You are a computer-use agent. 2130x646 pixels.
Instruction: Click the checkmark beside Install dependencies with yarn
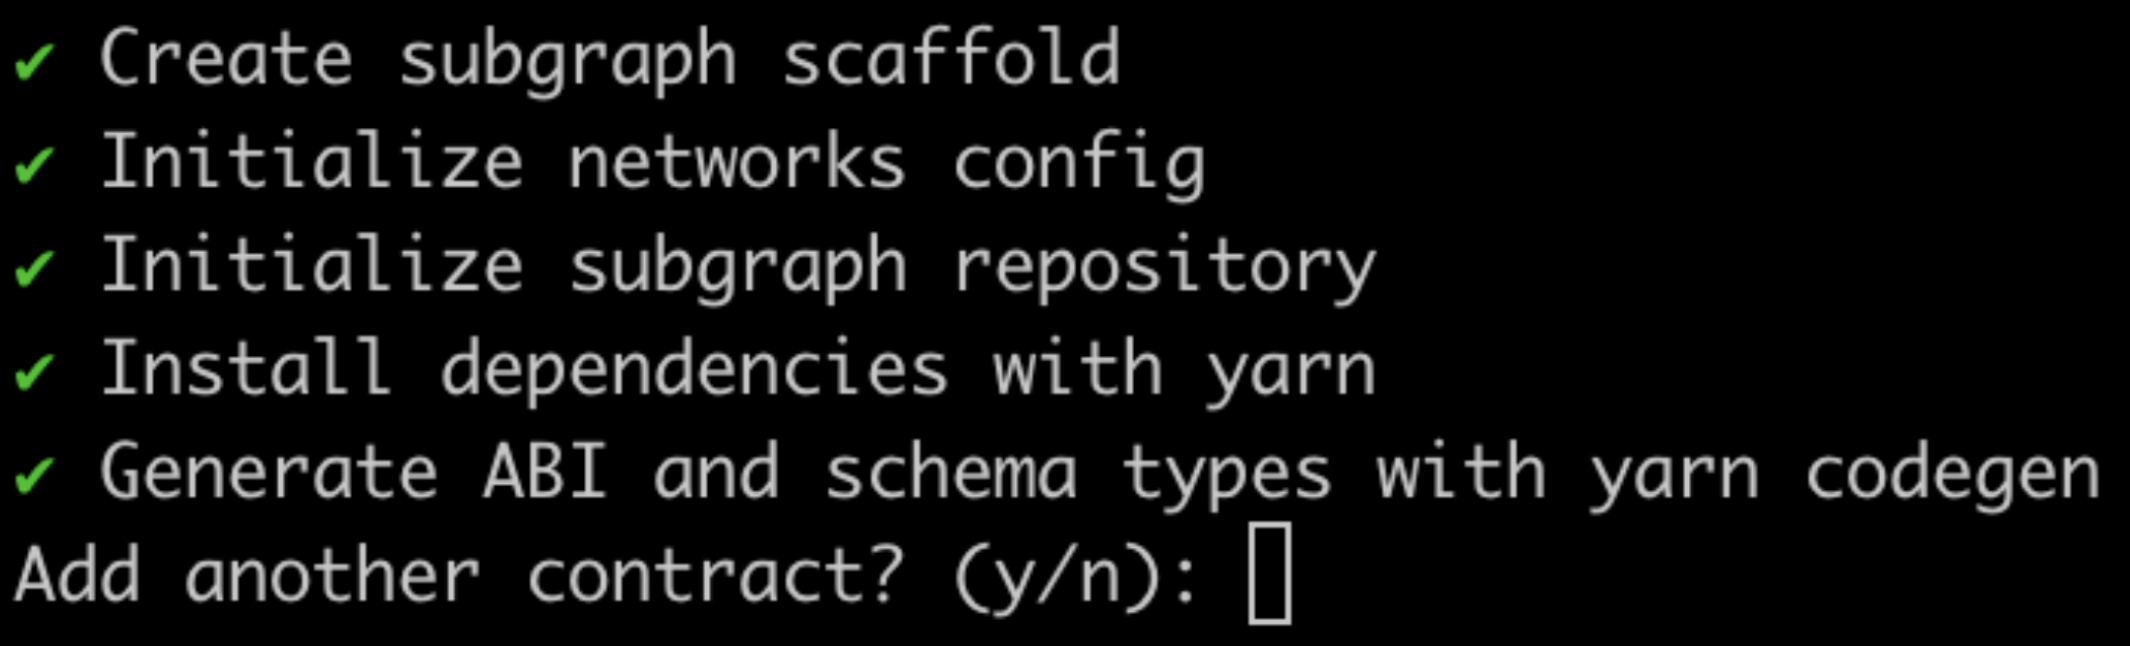(34, 373)
